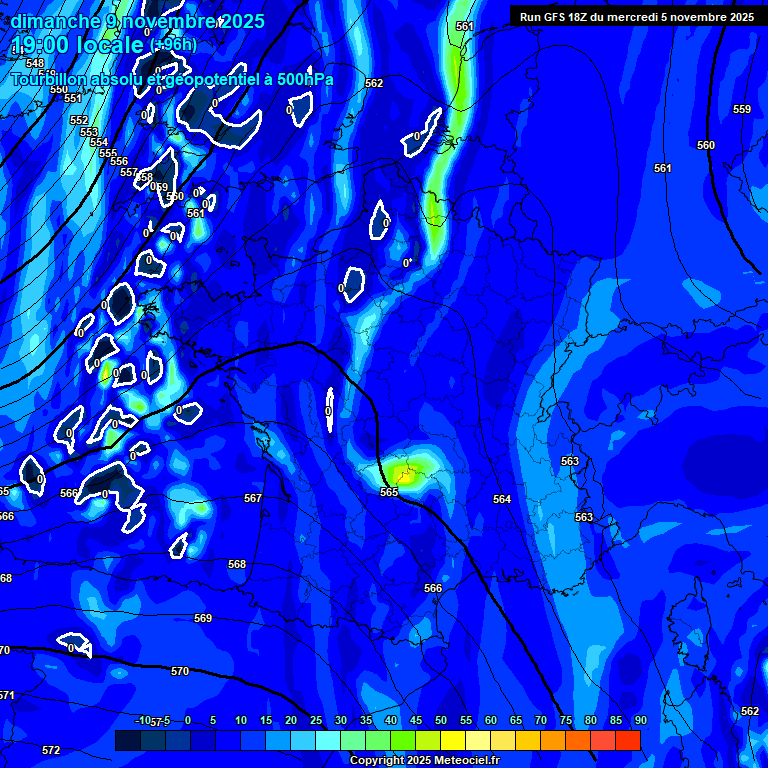Click the 572 contour label in bottom-left
The image size is (768, 768).
coord(51,750)
